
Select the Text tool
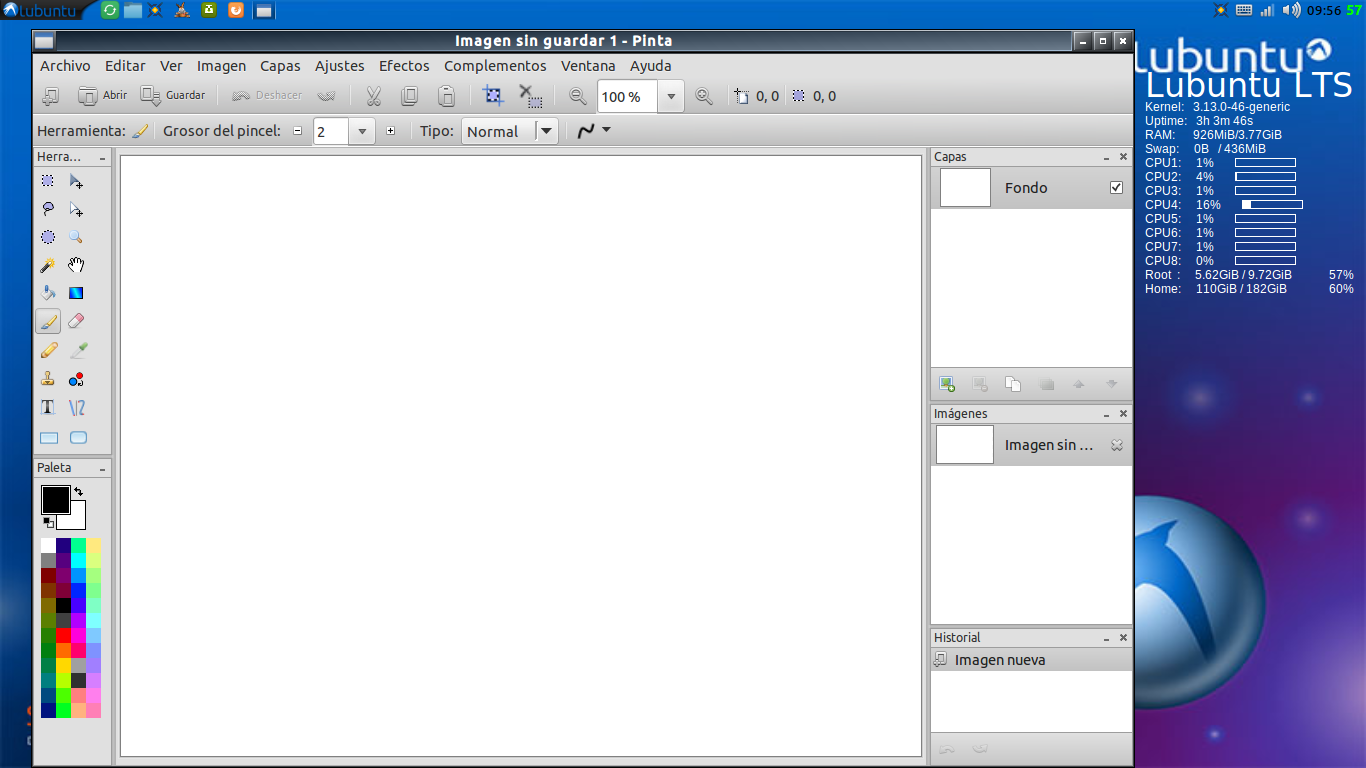46,407
